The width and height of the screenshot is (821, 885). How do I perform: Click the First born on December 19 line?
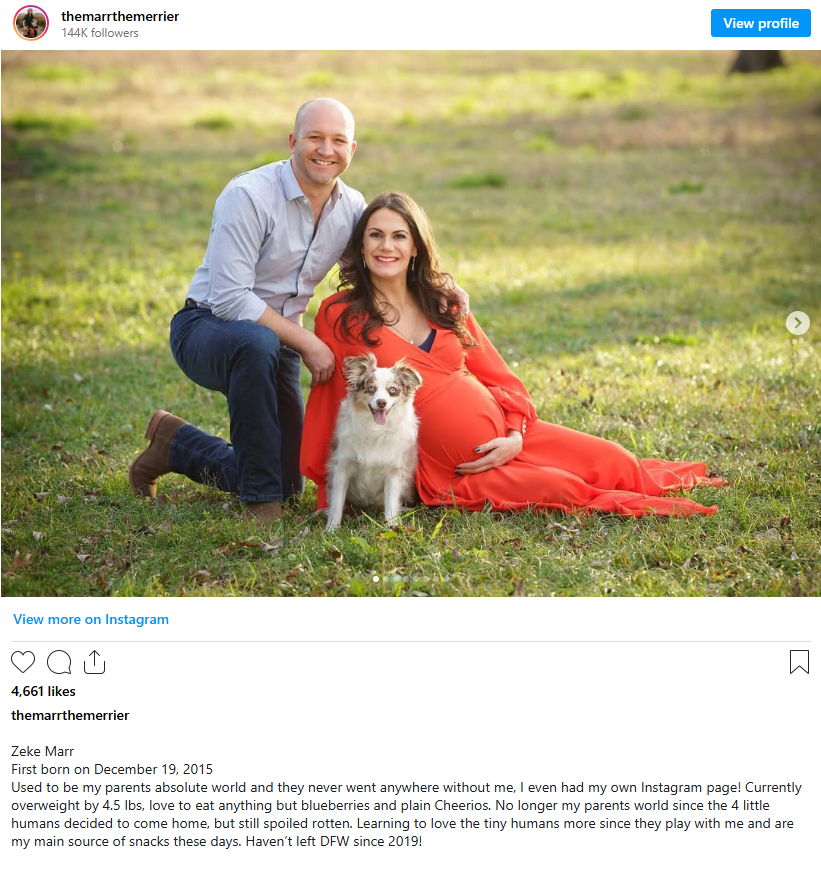[x=112, y=769]
